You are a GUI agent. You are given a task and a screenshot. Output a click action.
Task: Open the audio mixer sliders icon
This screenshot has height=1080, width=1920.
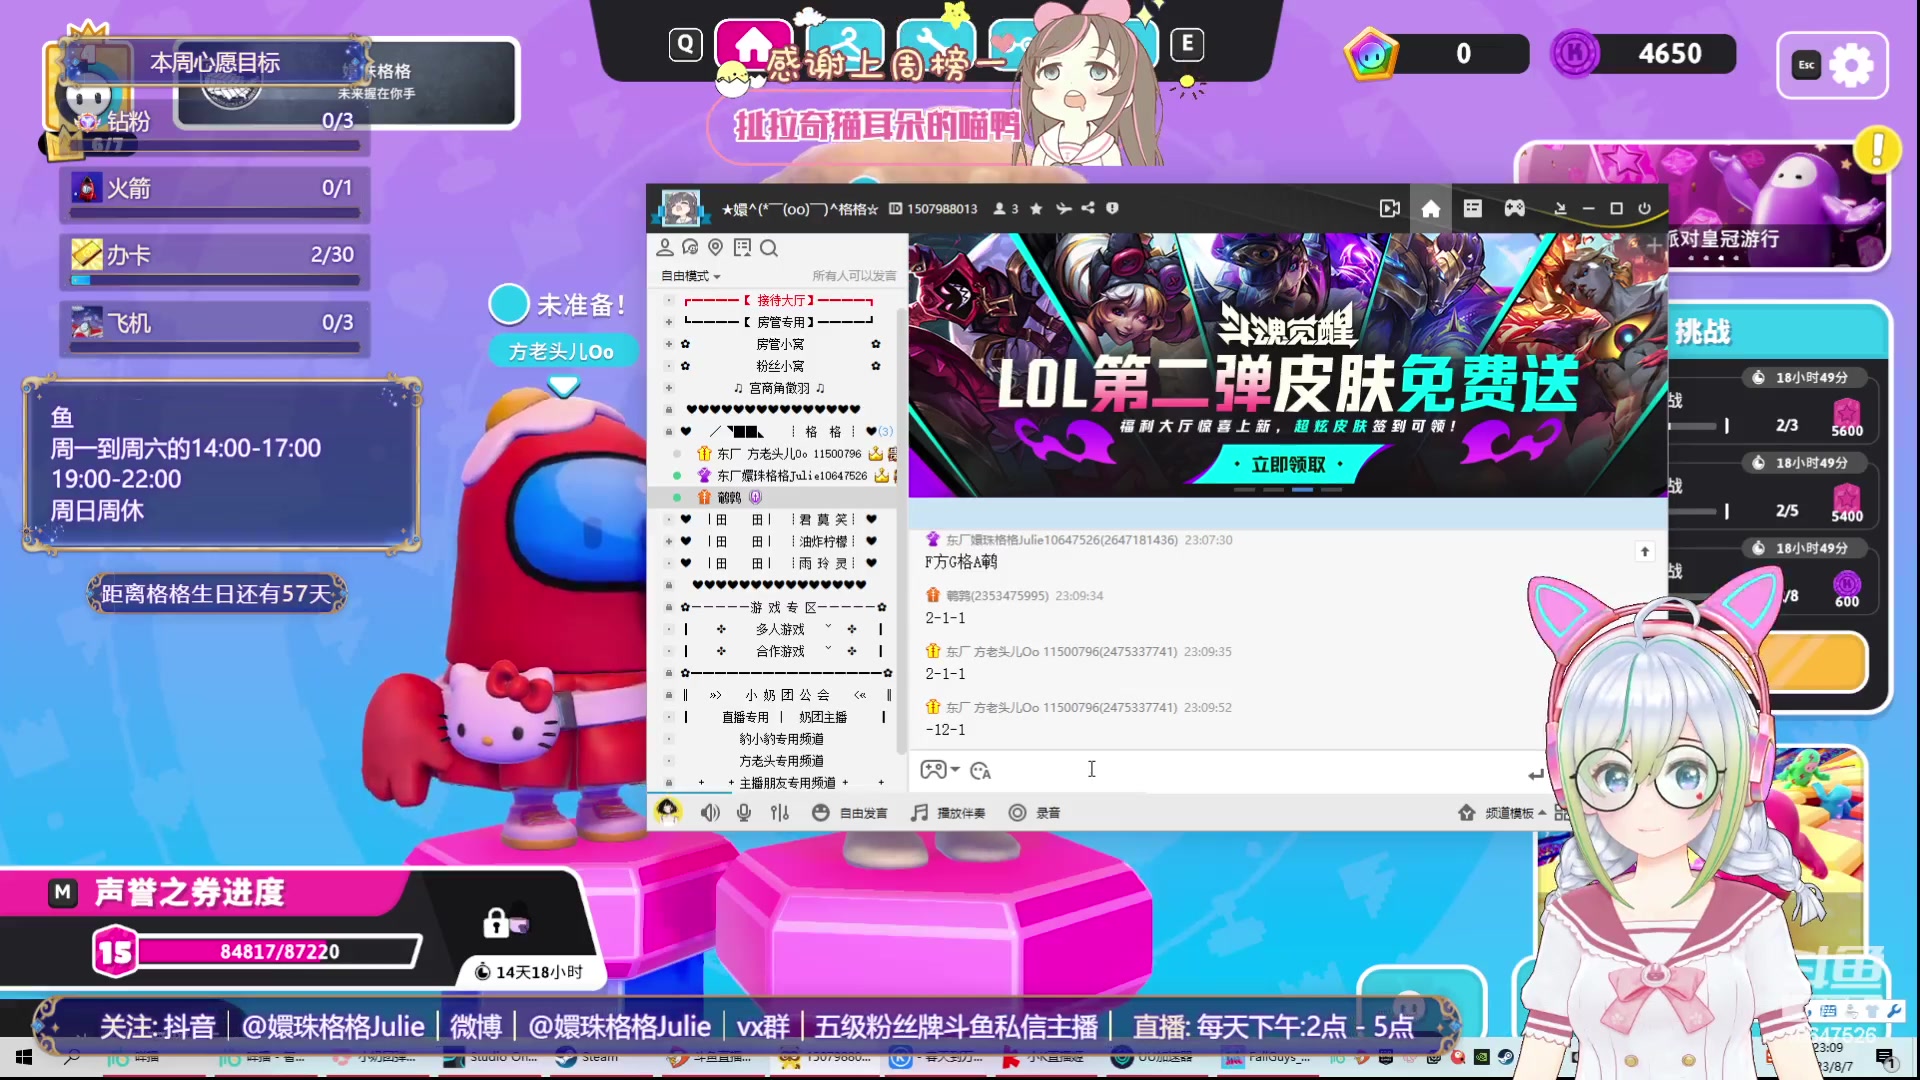(x=780, y=813)
